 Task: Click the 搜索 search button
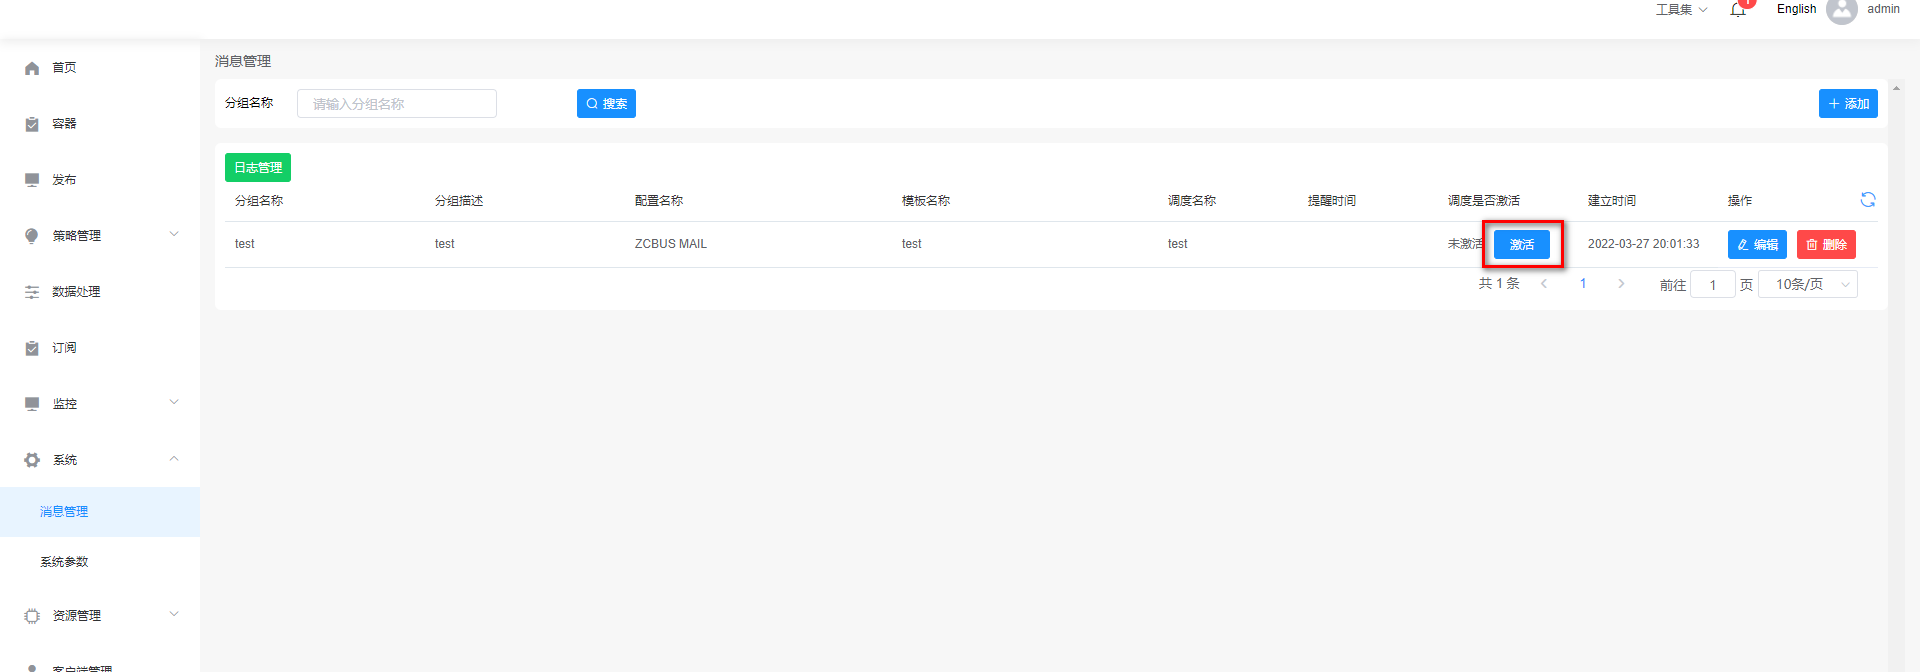pyautogui.click(x=606, y=104)
